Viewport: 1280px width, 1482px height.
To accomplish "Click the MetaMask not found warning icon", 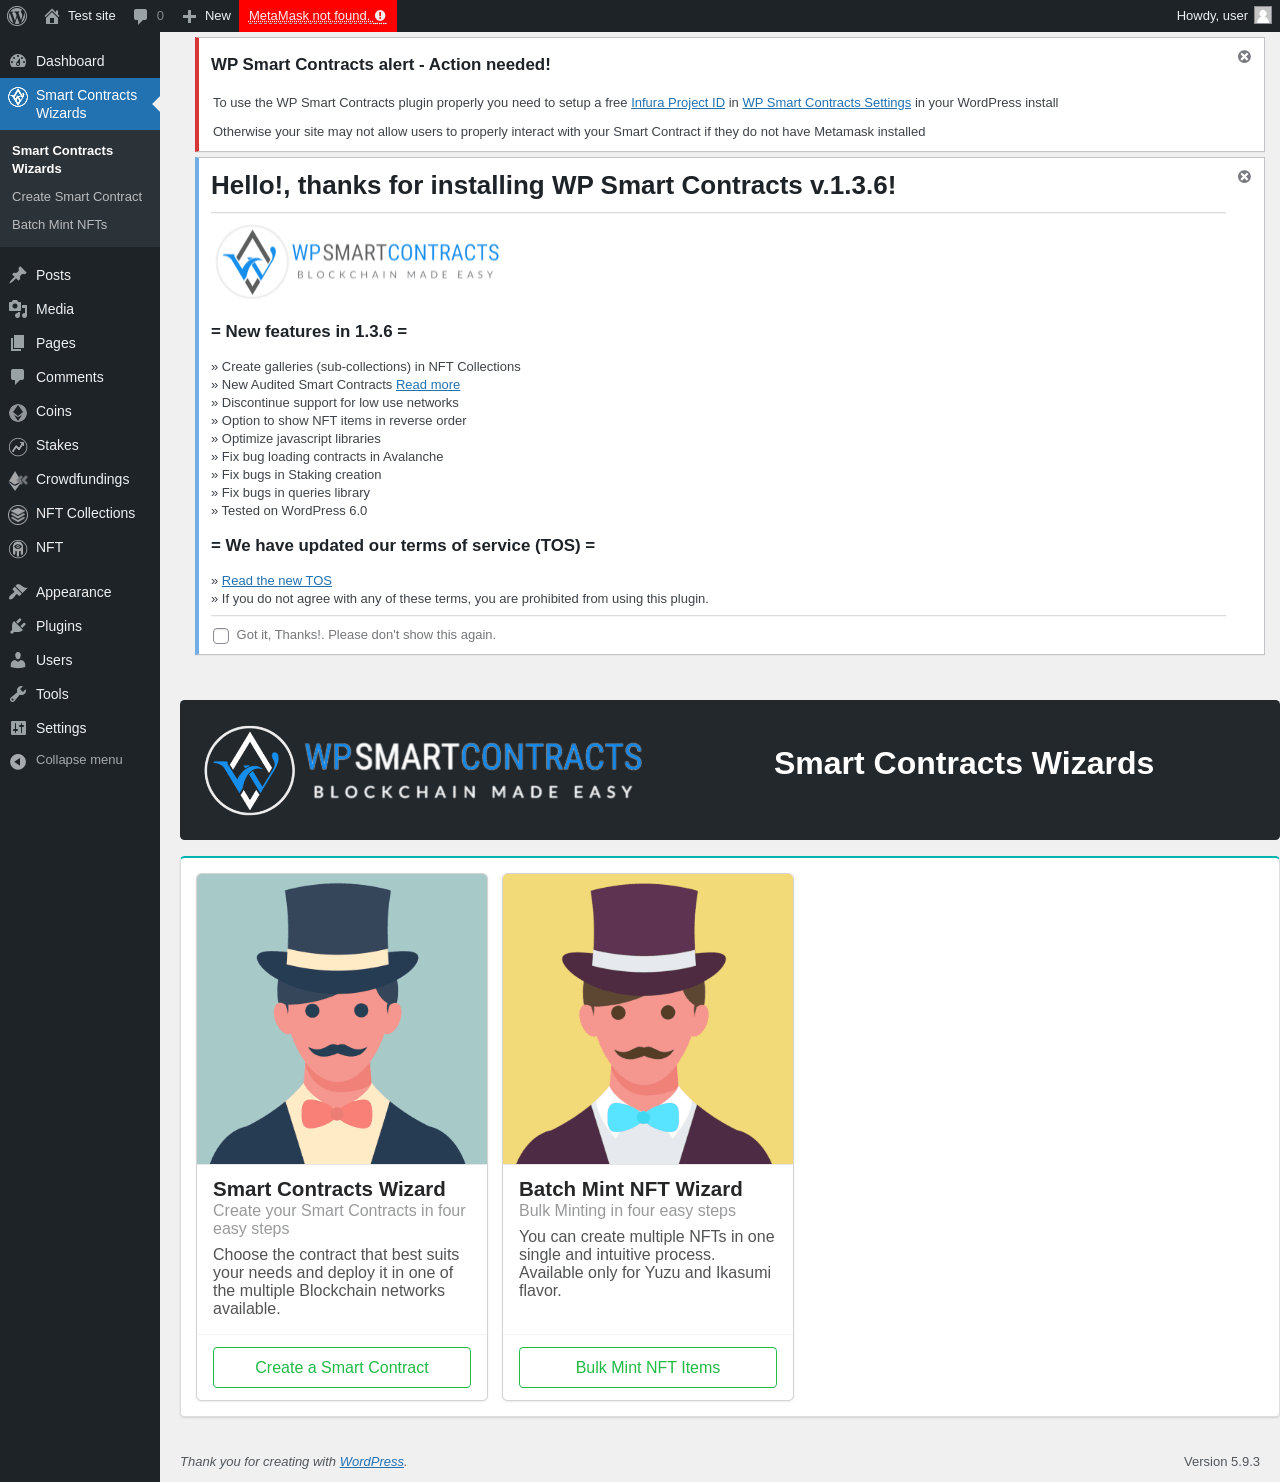I will click(x=380, y=16).
